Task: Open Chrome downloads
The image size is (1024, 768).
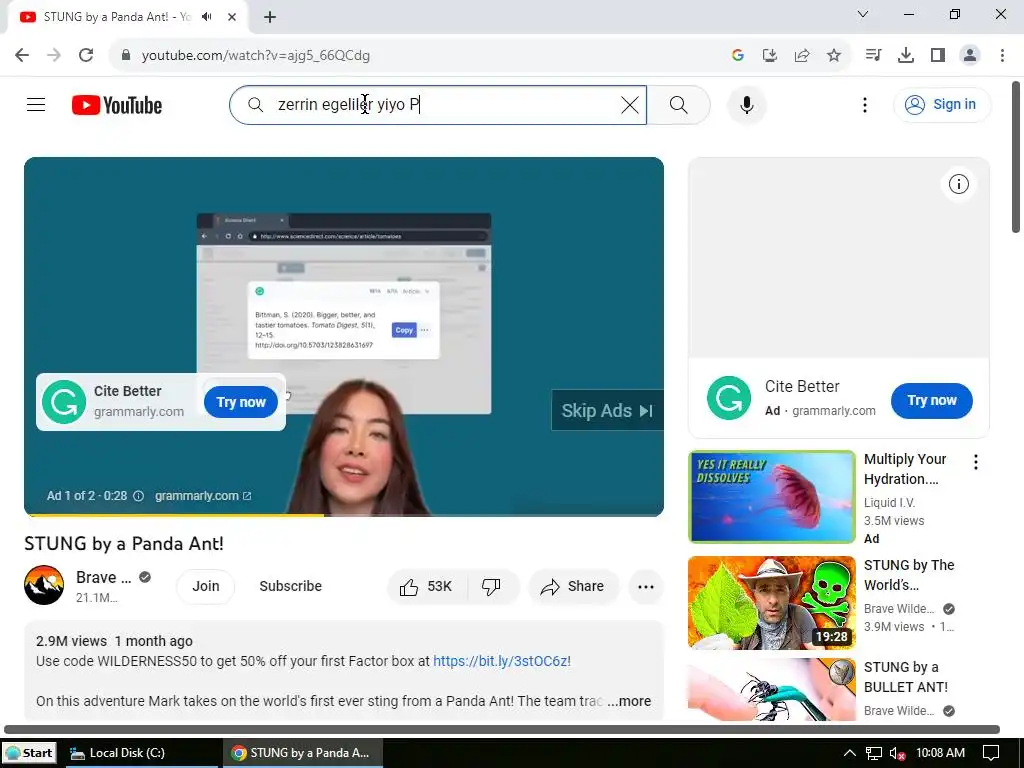Action: coord(906,55)
